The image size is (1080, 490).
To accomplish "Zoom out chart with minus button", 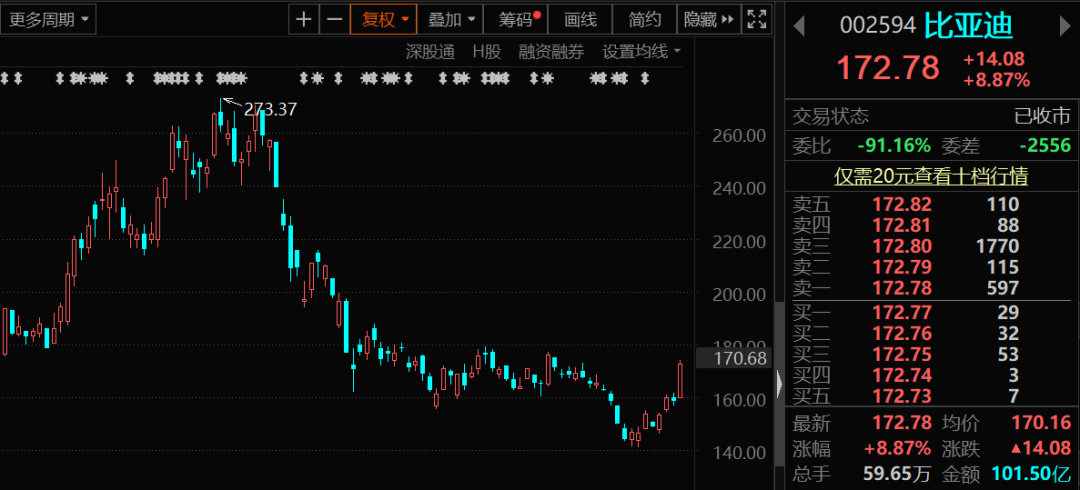I will 334,19.
